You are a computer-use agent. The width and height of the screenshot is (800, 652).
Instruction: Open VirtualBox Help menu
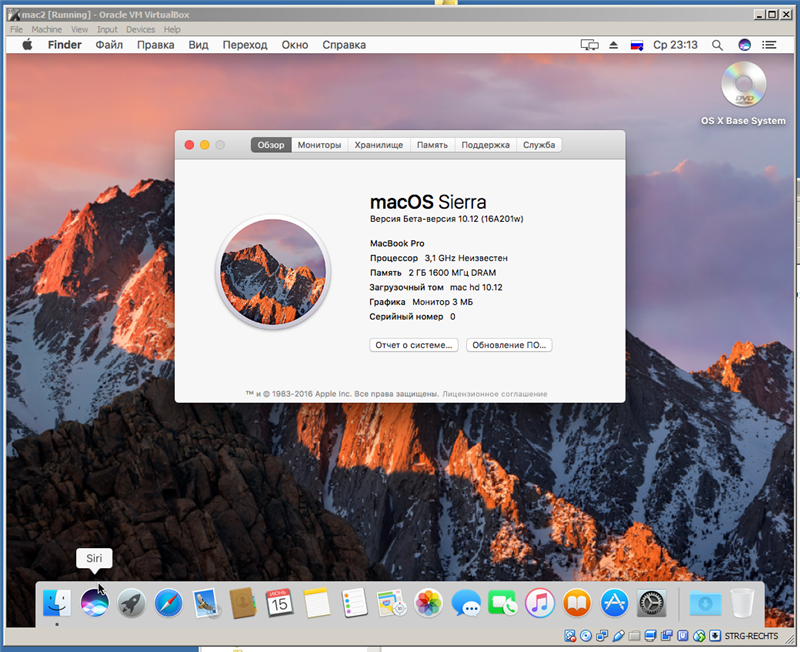(172, 30)
